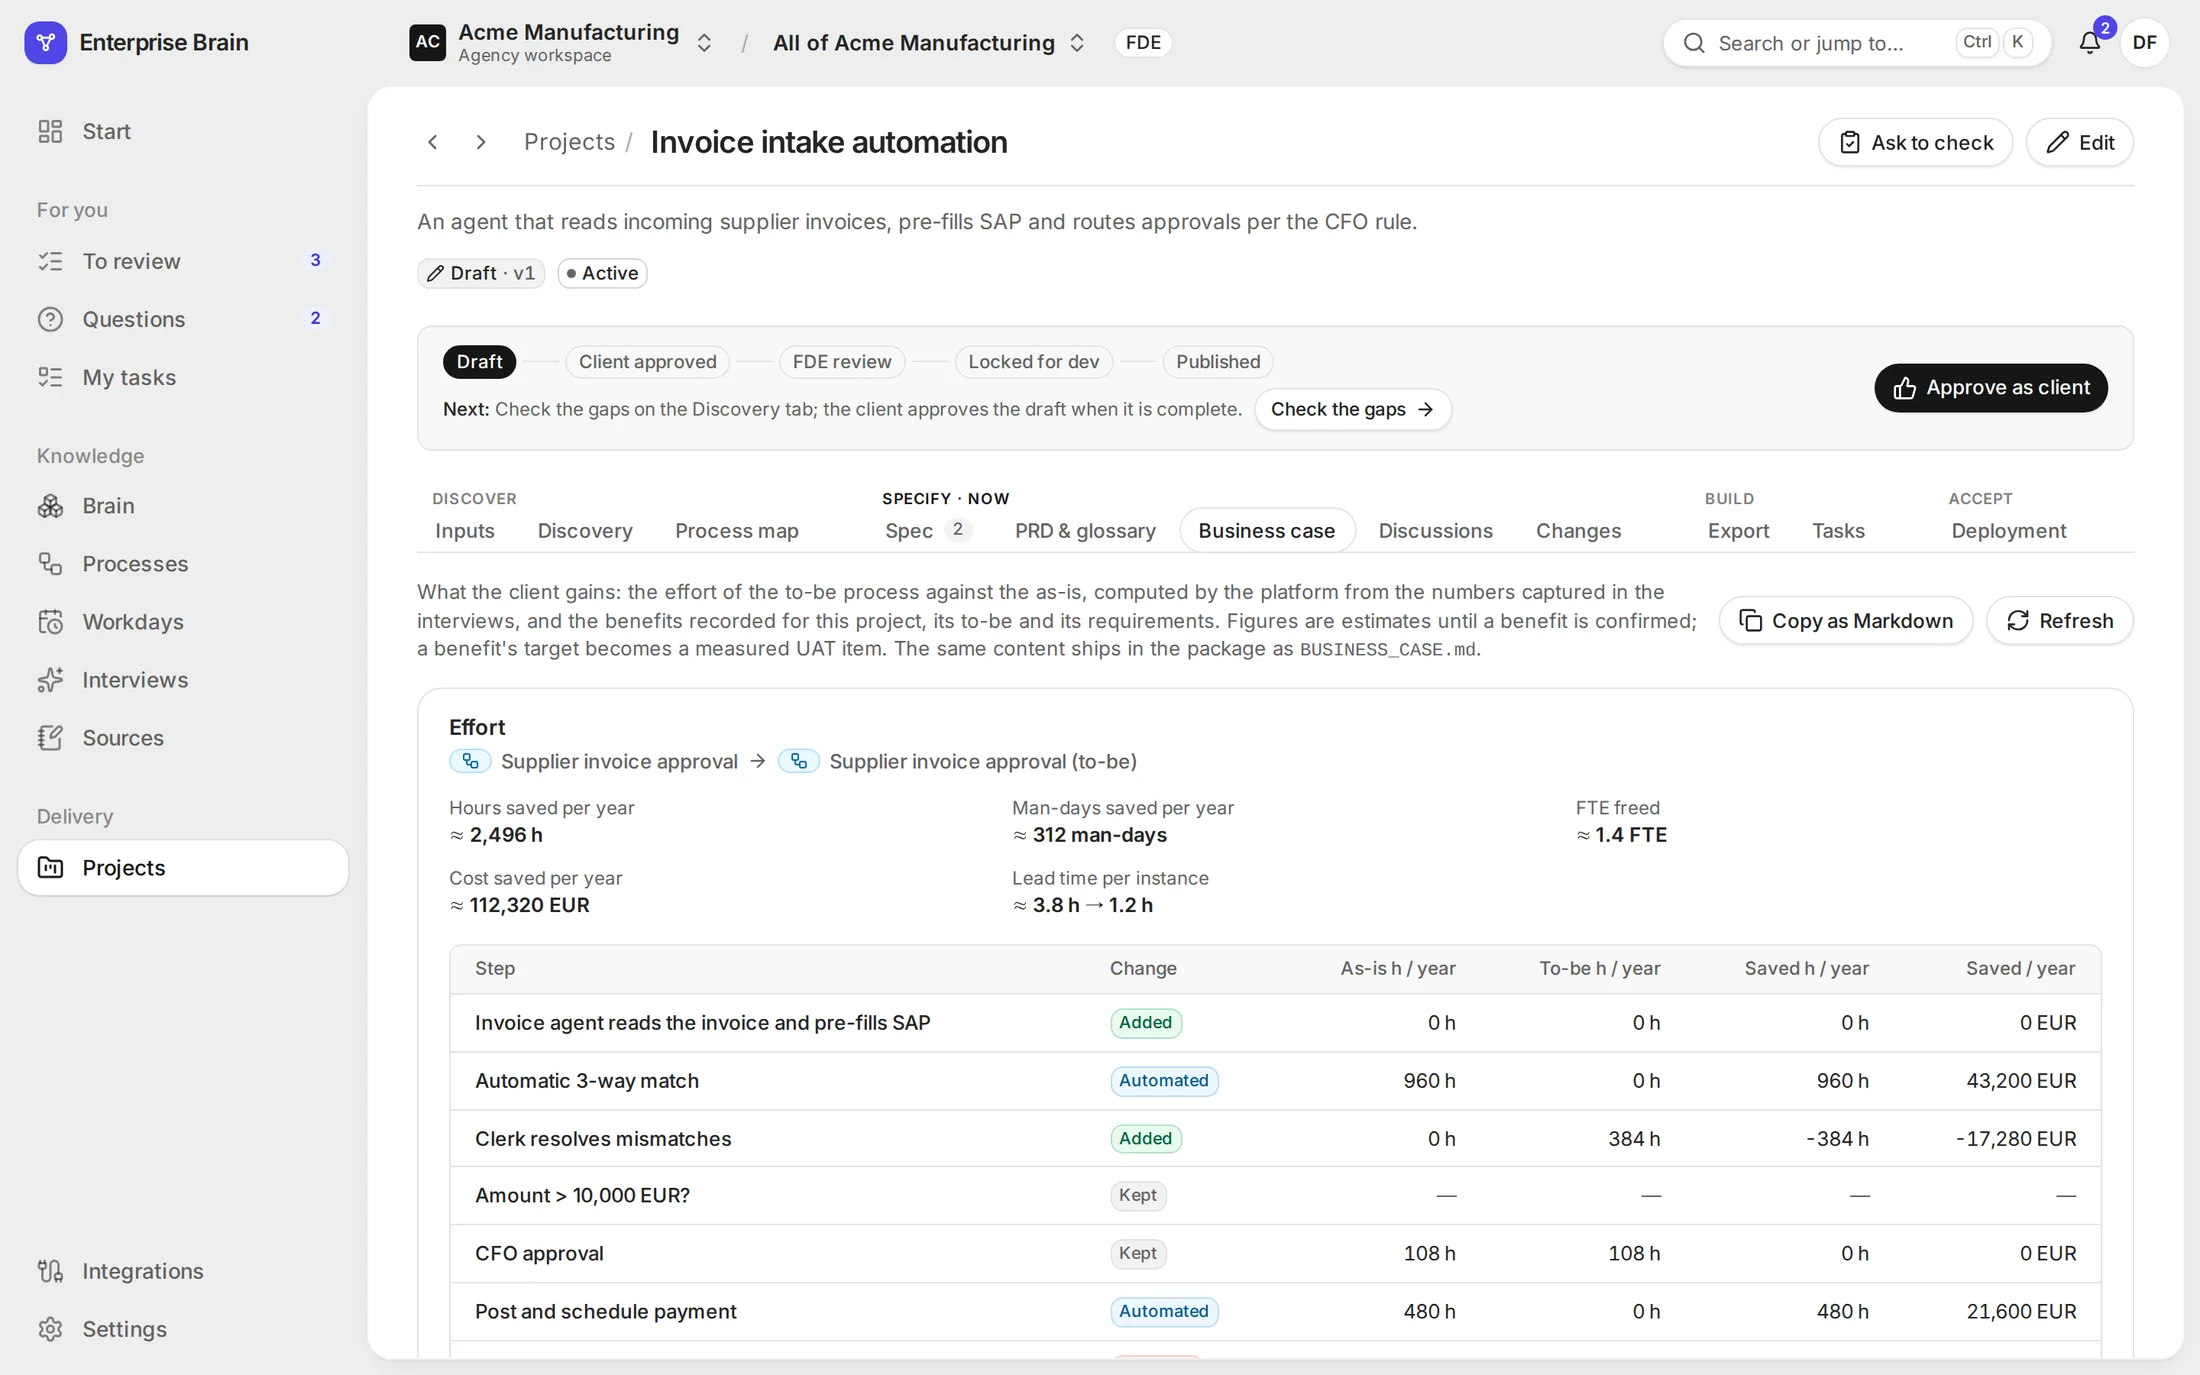The height and width of the screenshot is (1375, 2200).
Task: Open the Sources icon in sidebar
Action: pos(50,738)
